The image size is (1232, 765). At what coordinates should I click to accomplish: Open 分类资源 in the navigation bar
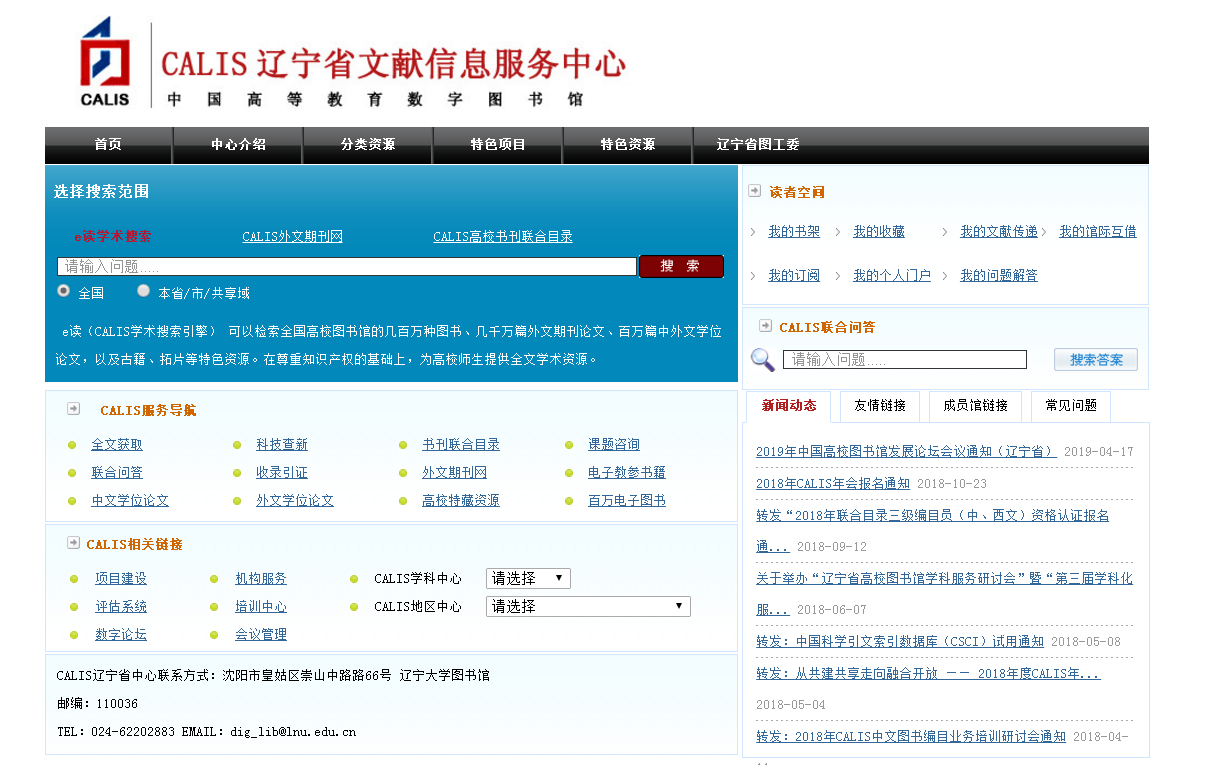pyautogui.click(x=368, y=145)
